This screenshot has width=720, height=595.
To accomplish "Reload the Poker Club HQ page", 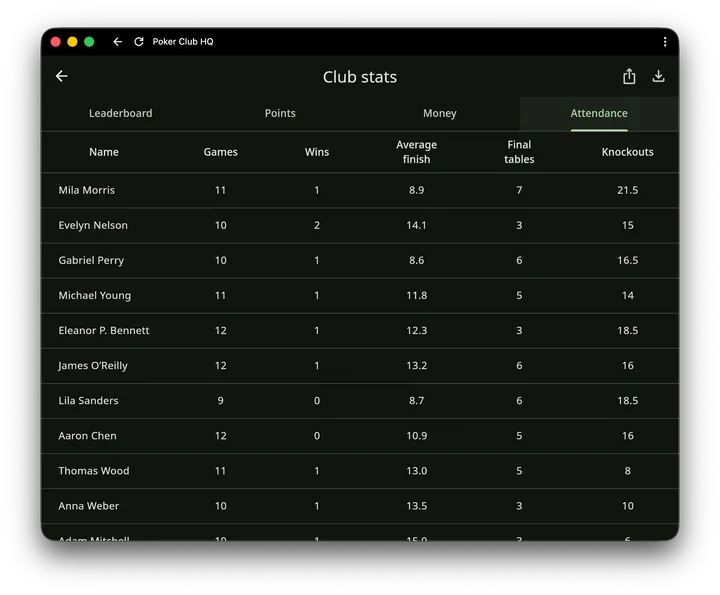I will pyautogui.click(x=139, y=42).
